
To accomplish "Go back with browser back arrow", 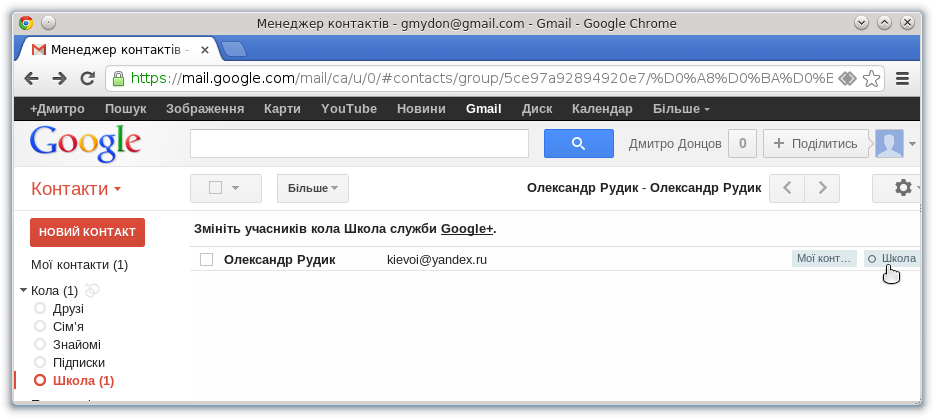I will tap(31, 79).
